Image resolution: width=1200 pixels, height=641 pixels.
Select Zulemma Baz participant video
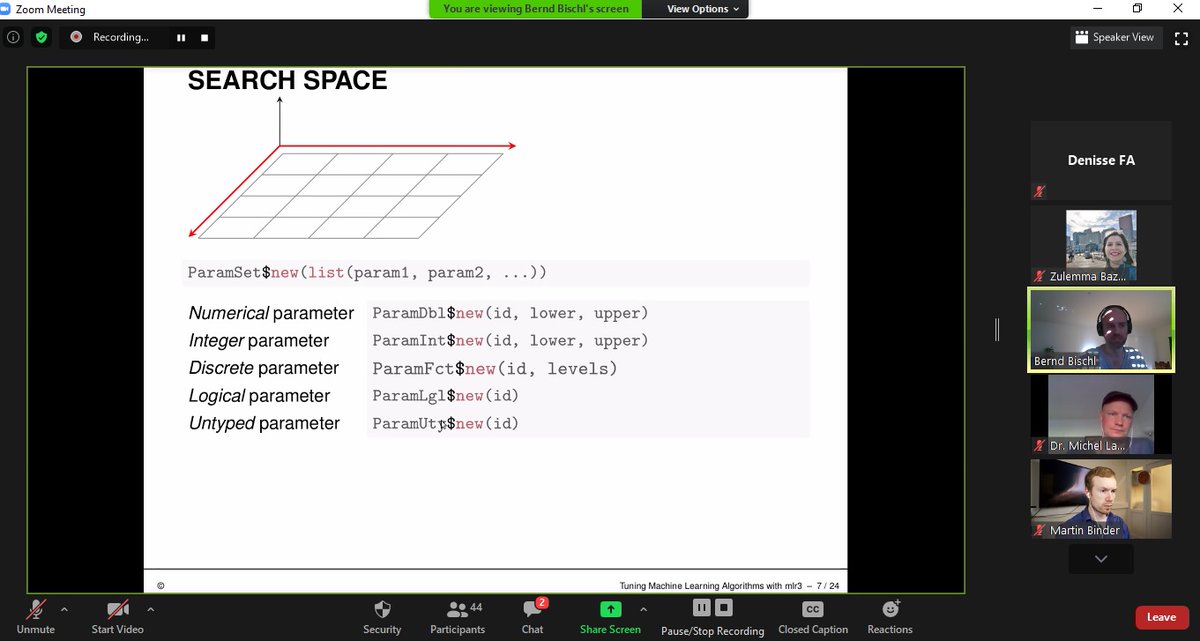(x=1101, y=245)
